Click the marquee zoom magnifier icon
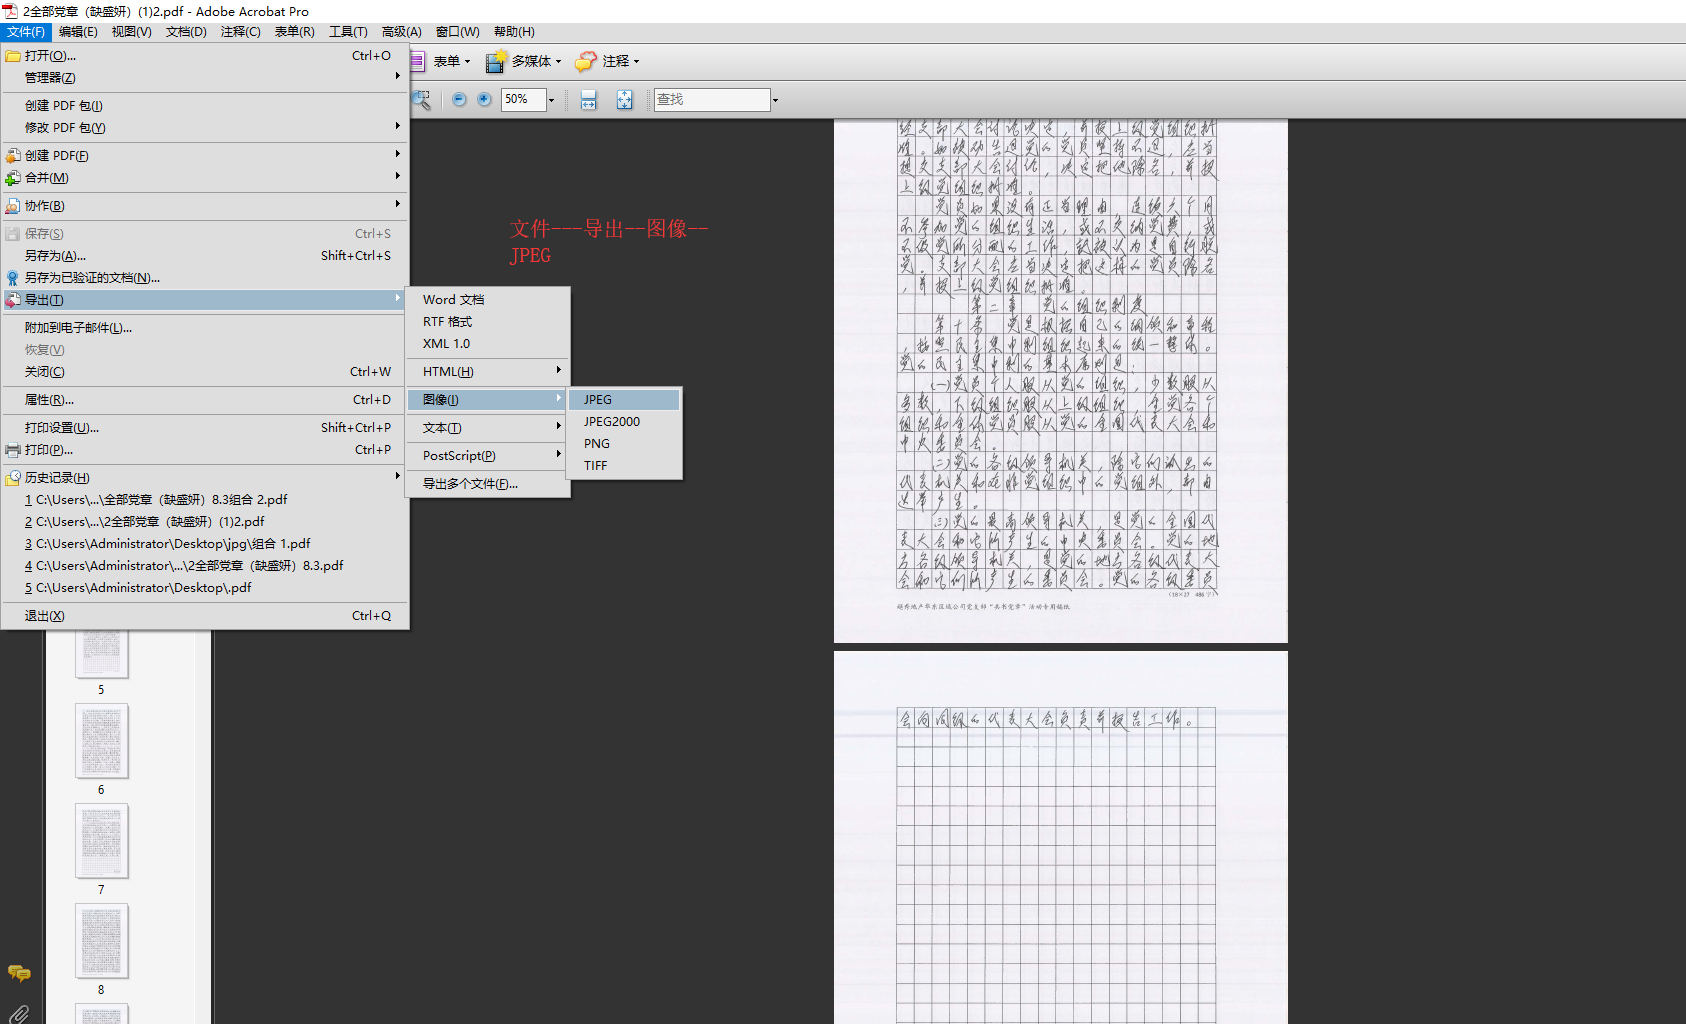The width and height of the screenshot is (1686, 1024). (422, 100)
